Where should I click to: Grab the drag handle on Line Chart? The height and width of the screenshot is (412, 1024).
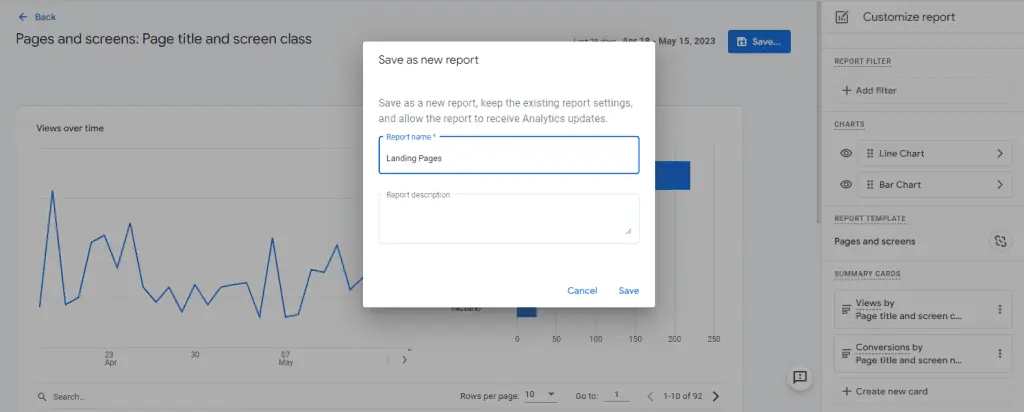870,154
